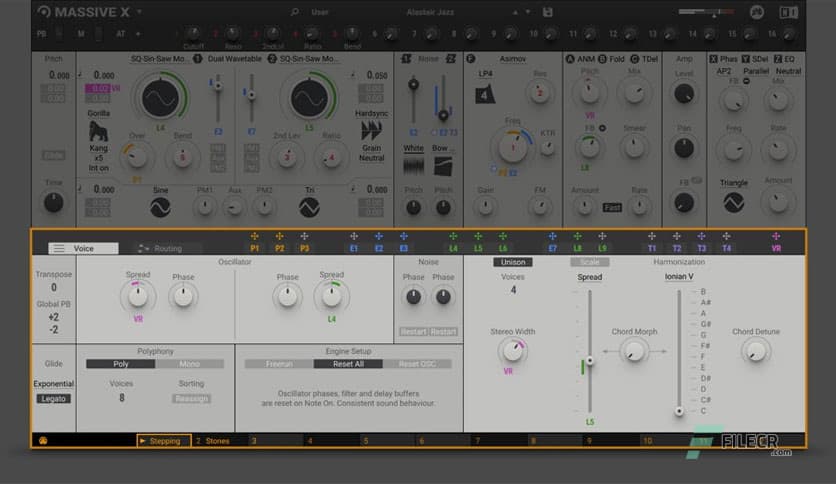Select the T2 tracker modulation handle
This screenshot has width=836, height=484.
pos(677,236)
